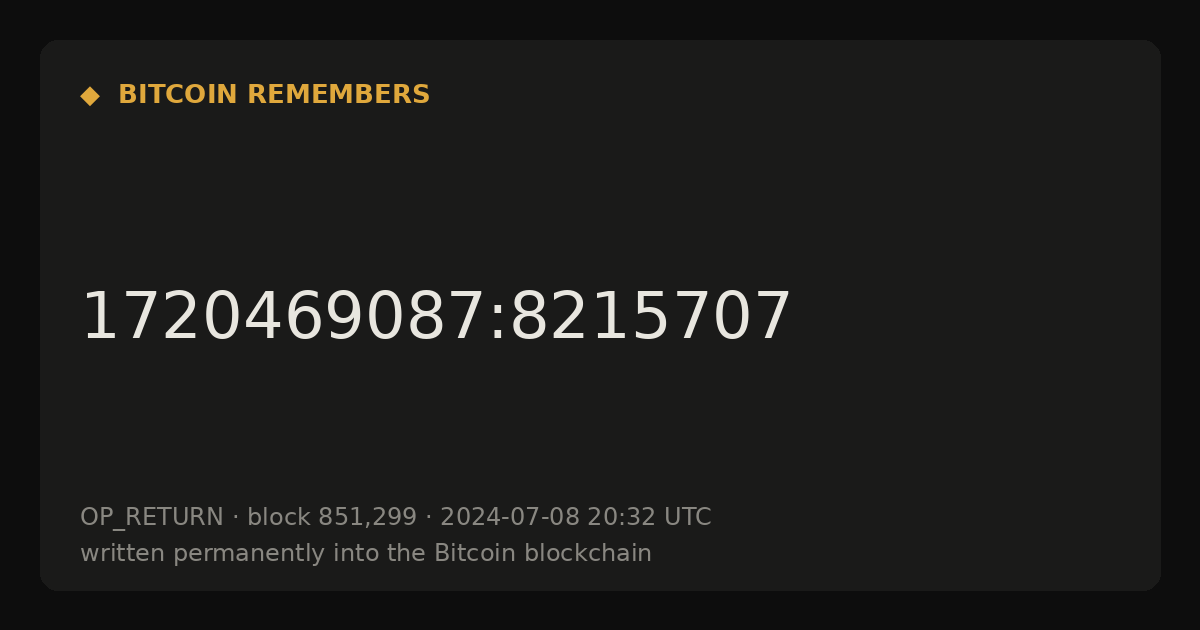Click the large message 1720469087:8215707
Image resolution: width=1200 pixels, height=630 pixels.
click(436, 317)
